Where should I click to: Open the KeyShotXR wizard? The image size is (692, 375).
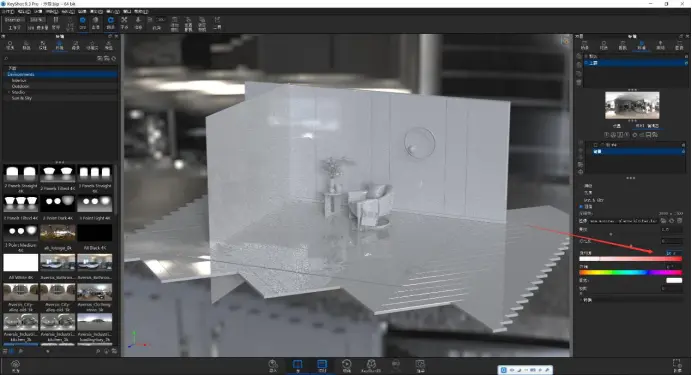tap(371, 366)
